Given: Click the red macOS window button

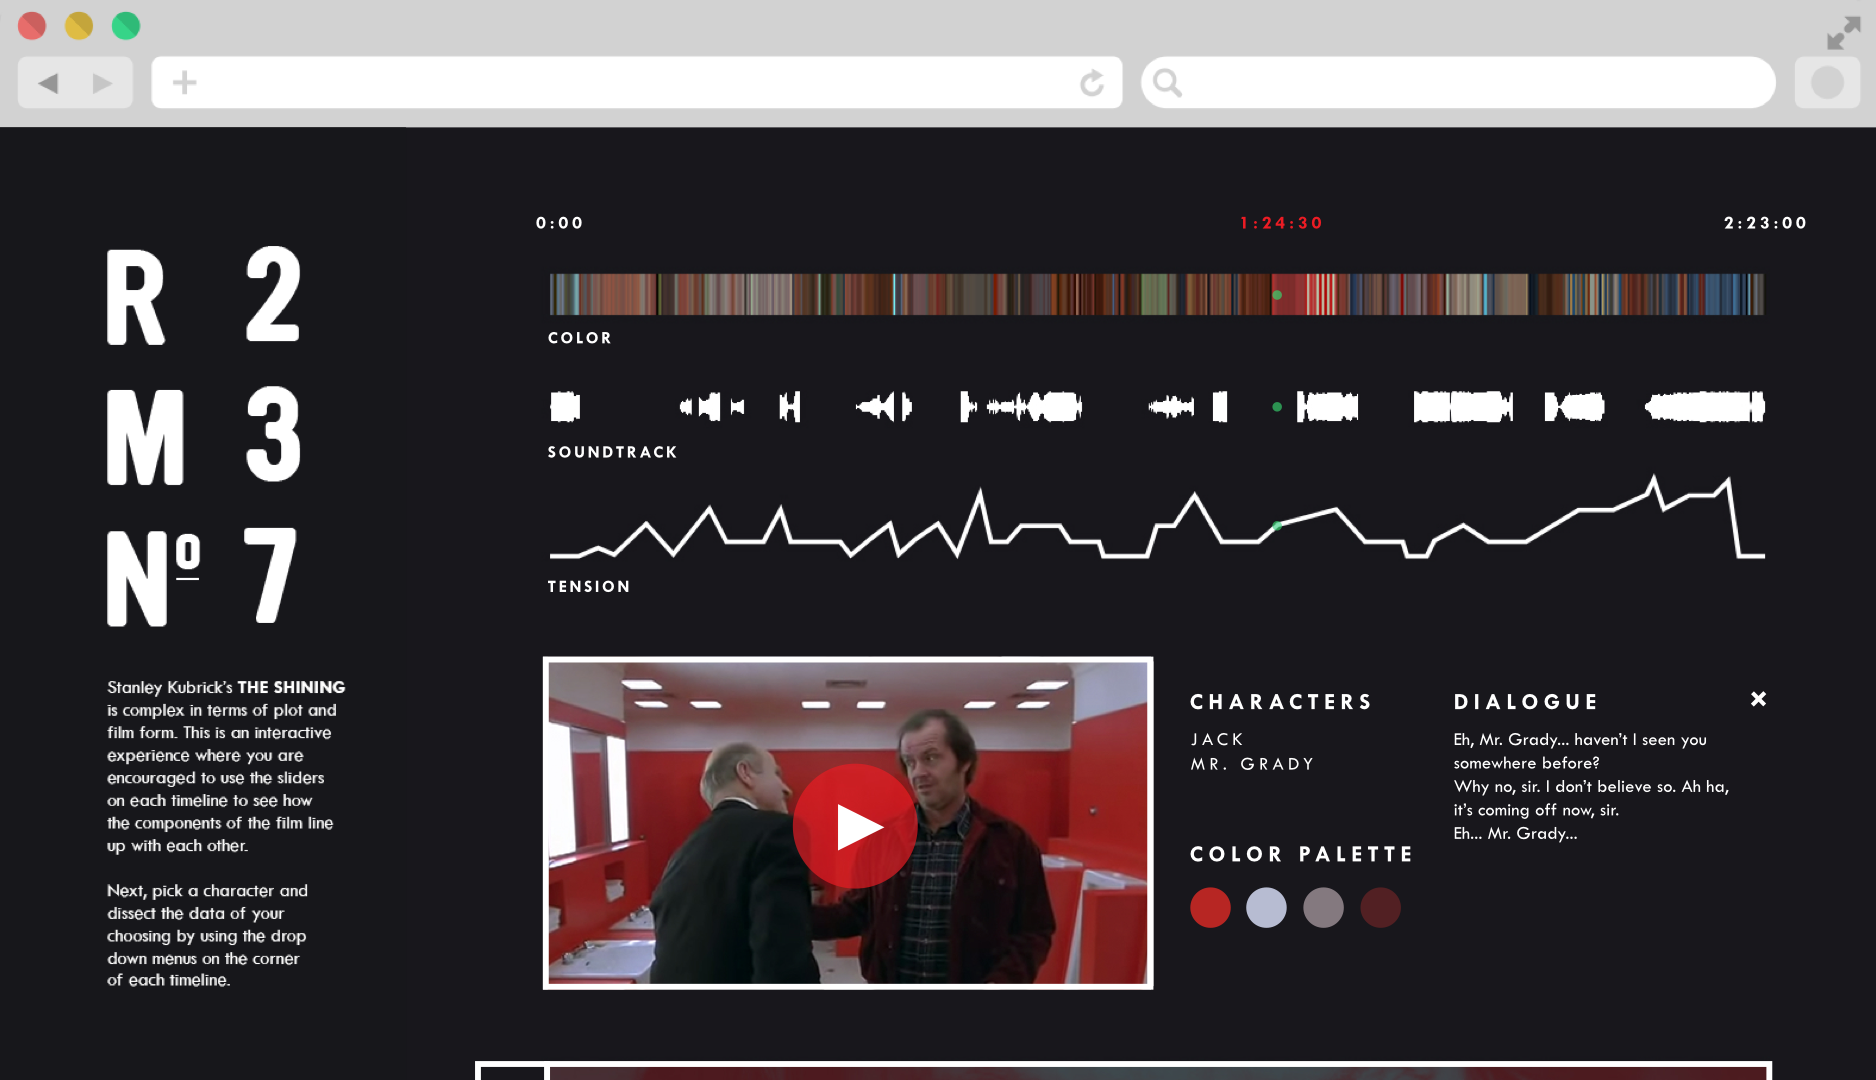Looking at the screenshot, I should click(32, 25).
